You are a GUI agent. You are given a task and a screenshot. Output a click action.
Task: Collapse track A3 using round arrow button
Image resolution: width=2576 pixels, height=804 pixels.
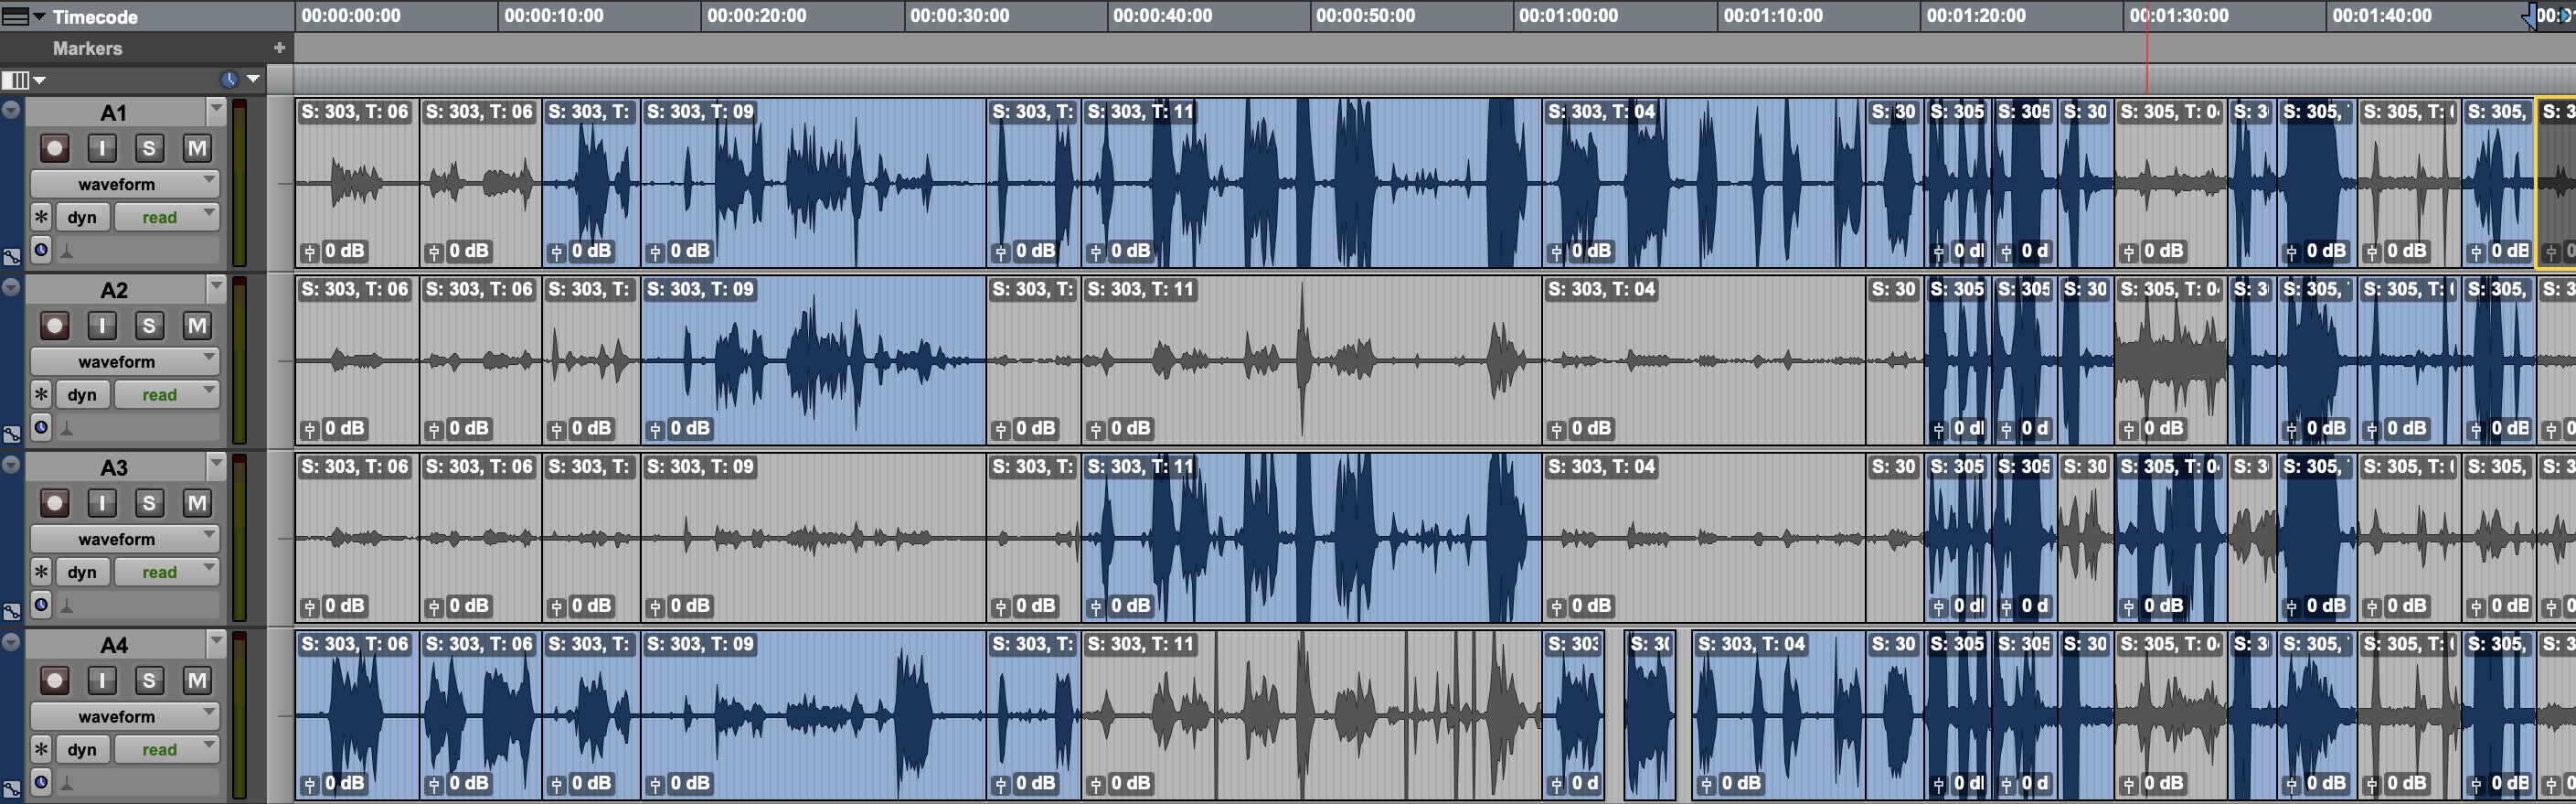point(11,465)
